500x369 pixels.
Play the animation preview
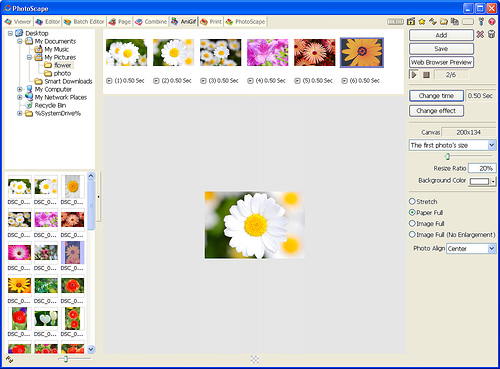pyautogui.click(x=414, y=75)
